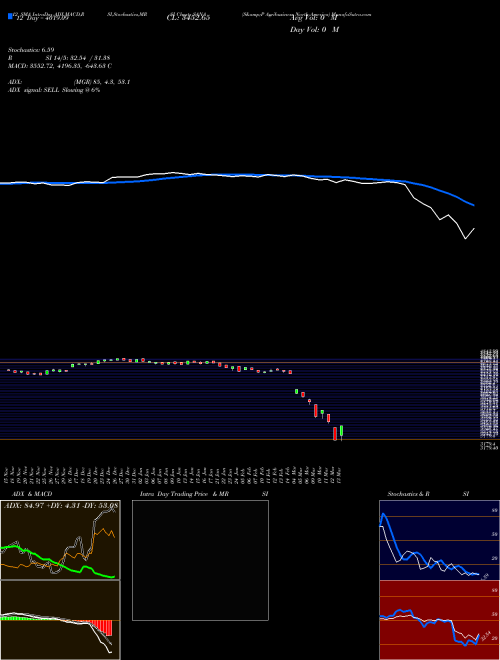Click the blue 12 Day SMA legend square

(x=10, y=17)
